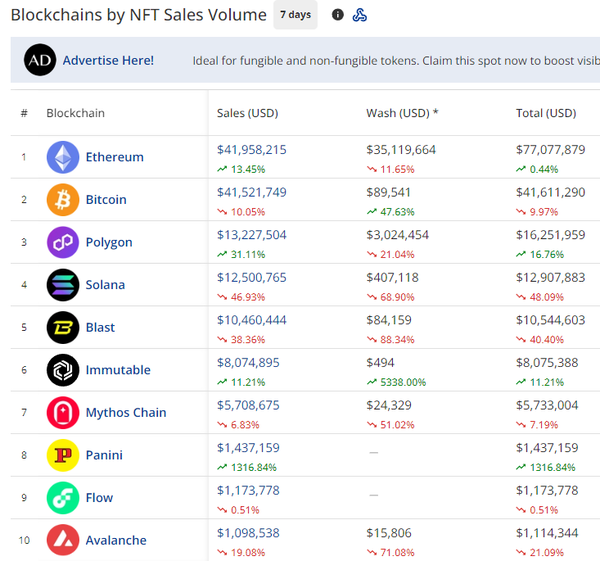This screenshot has height=561, width=600.
Task: Open the 7 days time range selector
Action: pyautogui.click(x=295, y=15)
